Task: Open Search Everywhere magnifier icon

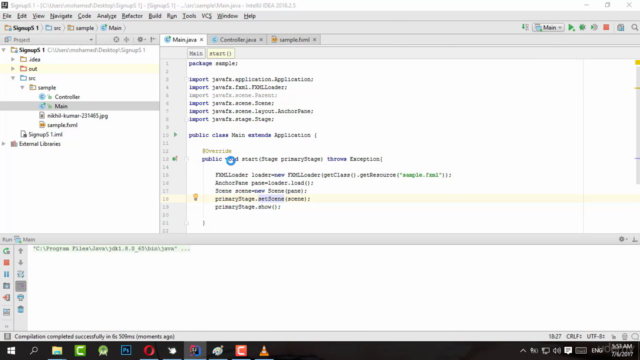Action: (634, 27)
